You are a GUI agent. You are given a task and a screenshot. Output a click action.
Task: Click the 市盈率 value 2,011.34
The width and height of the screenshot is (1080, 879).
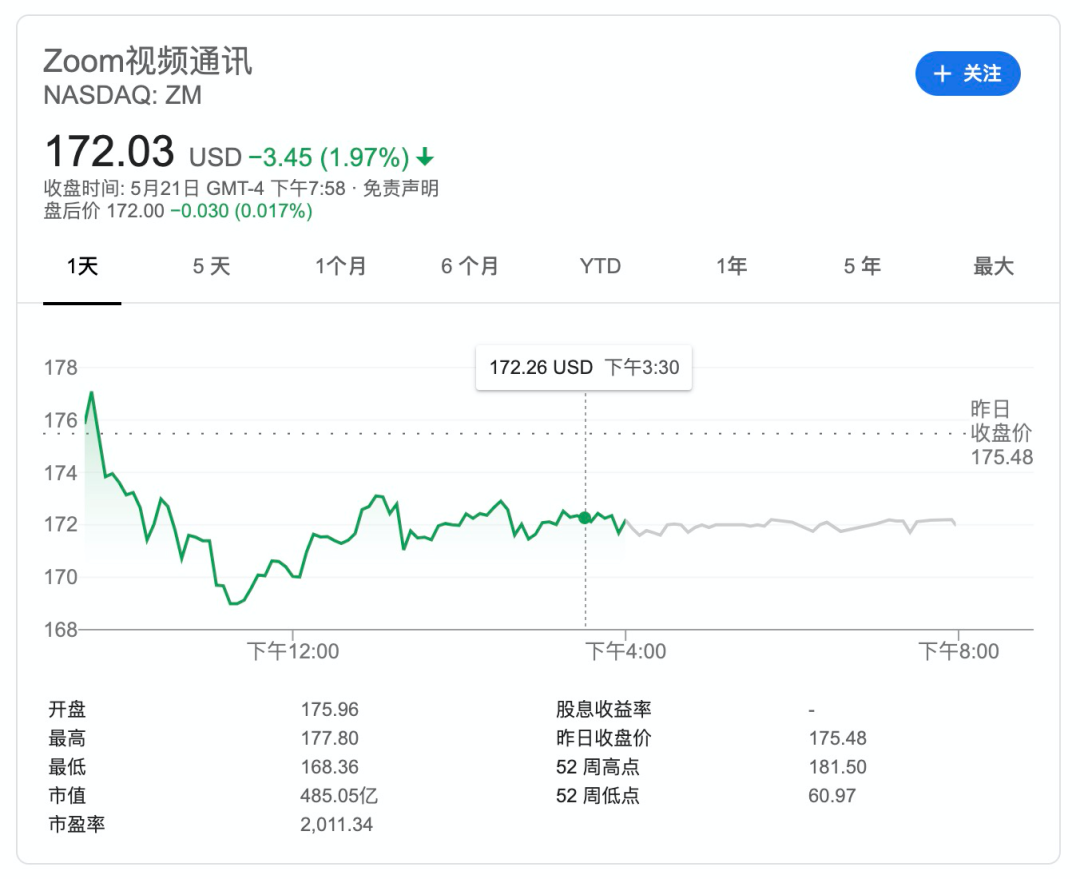pos(337,825)
